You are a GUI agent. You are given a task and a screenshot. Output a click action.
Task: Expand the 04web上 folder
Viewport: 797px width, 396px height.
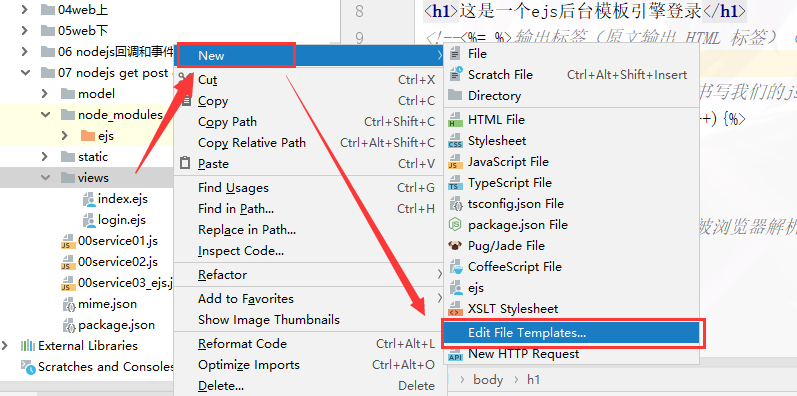coord(24,10)
